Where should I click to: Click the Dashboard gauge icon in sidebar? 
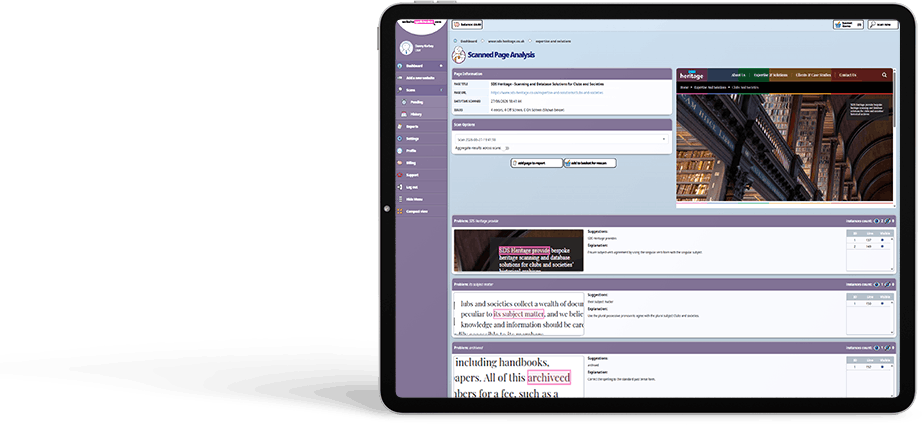pos(400,66)
